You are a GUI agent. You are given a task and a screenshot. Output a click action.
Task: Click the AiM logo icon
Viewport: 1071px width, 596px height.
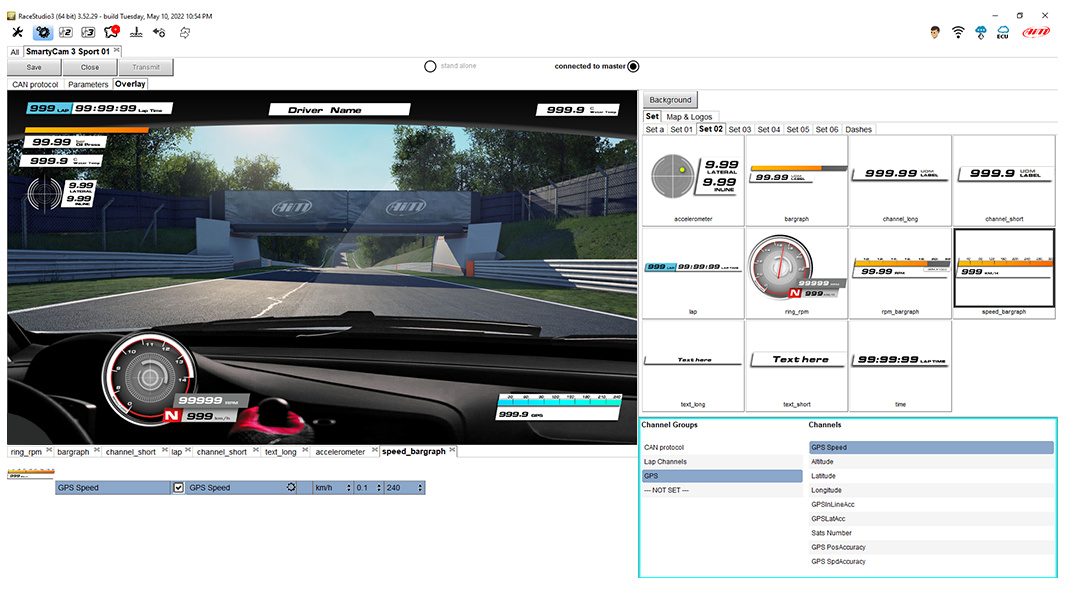(x=1038, y=33)
